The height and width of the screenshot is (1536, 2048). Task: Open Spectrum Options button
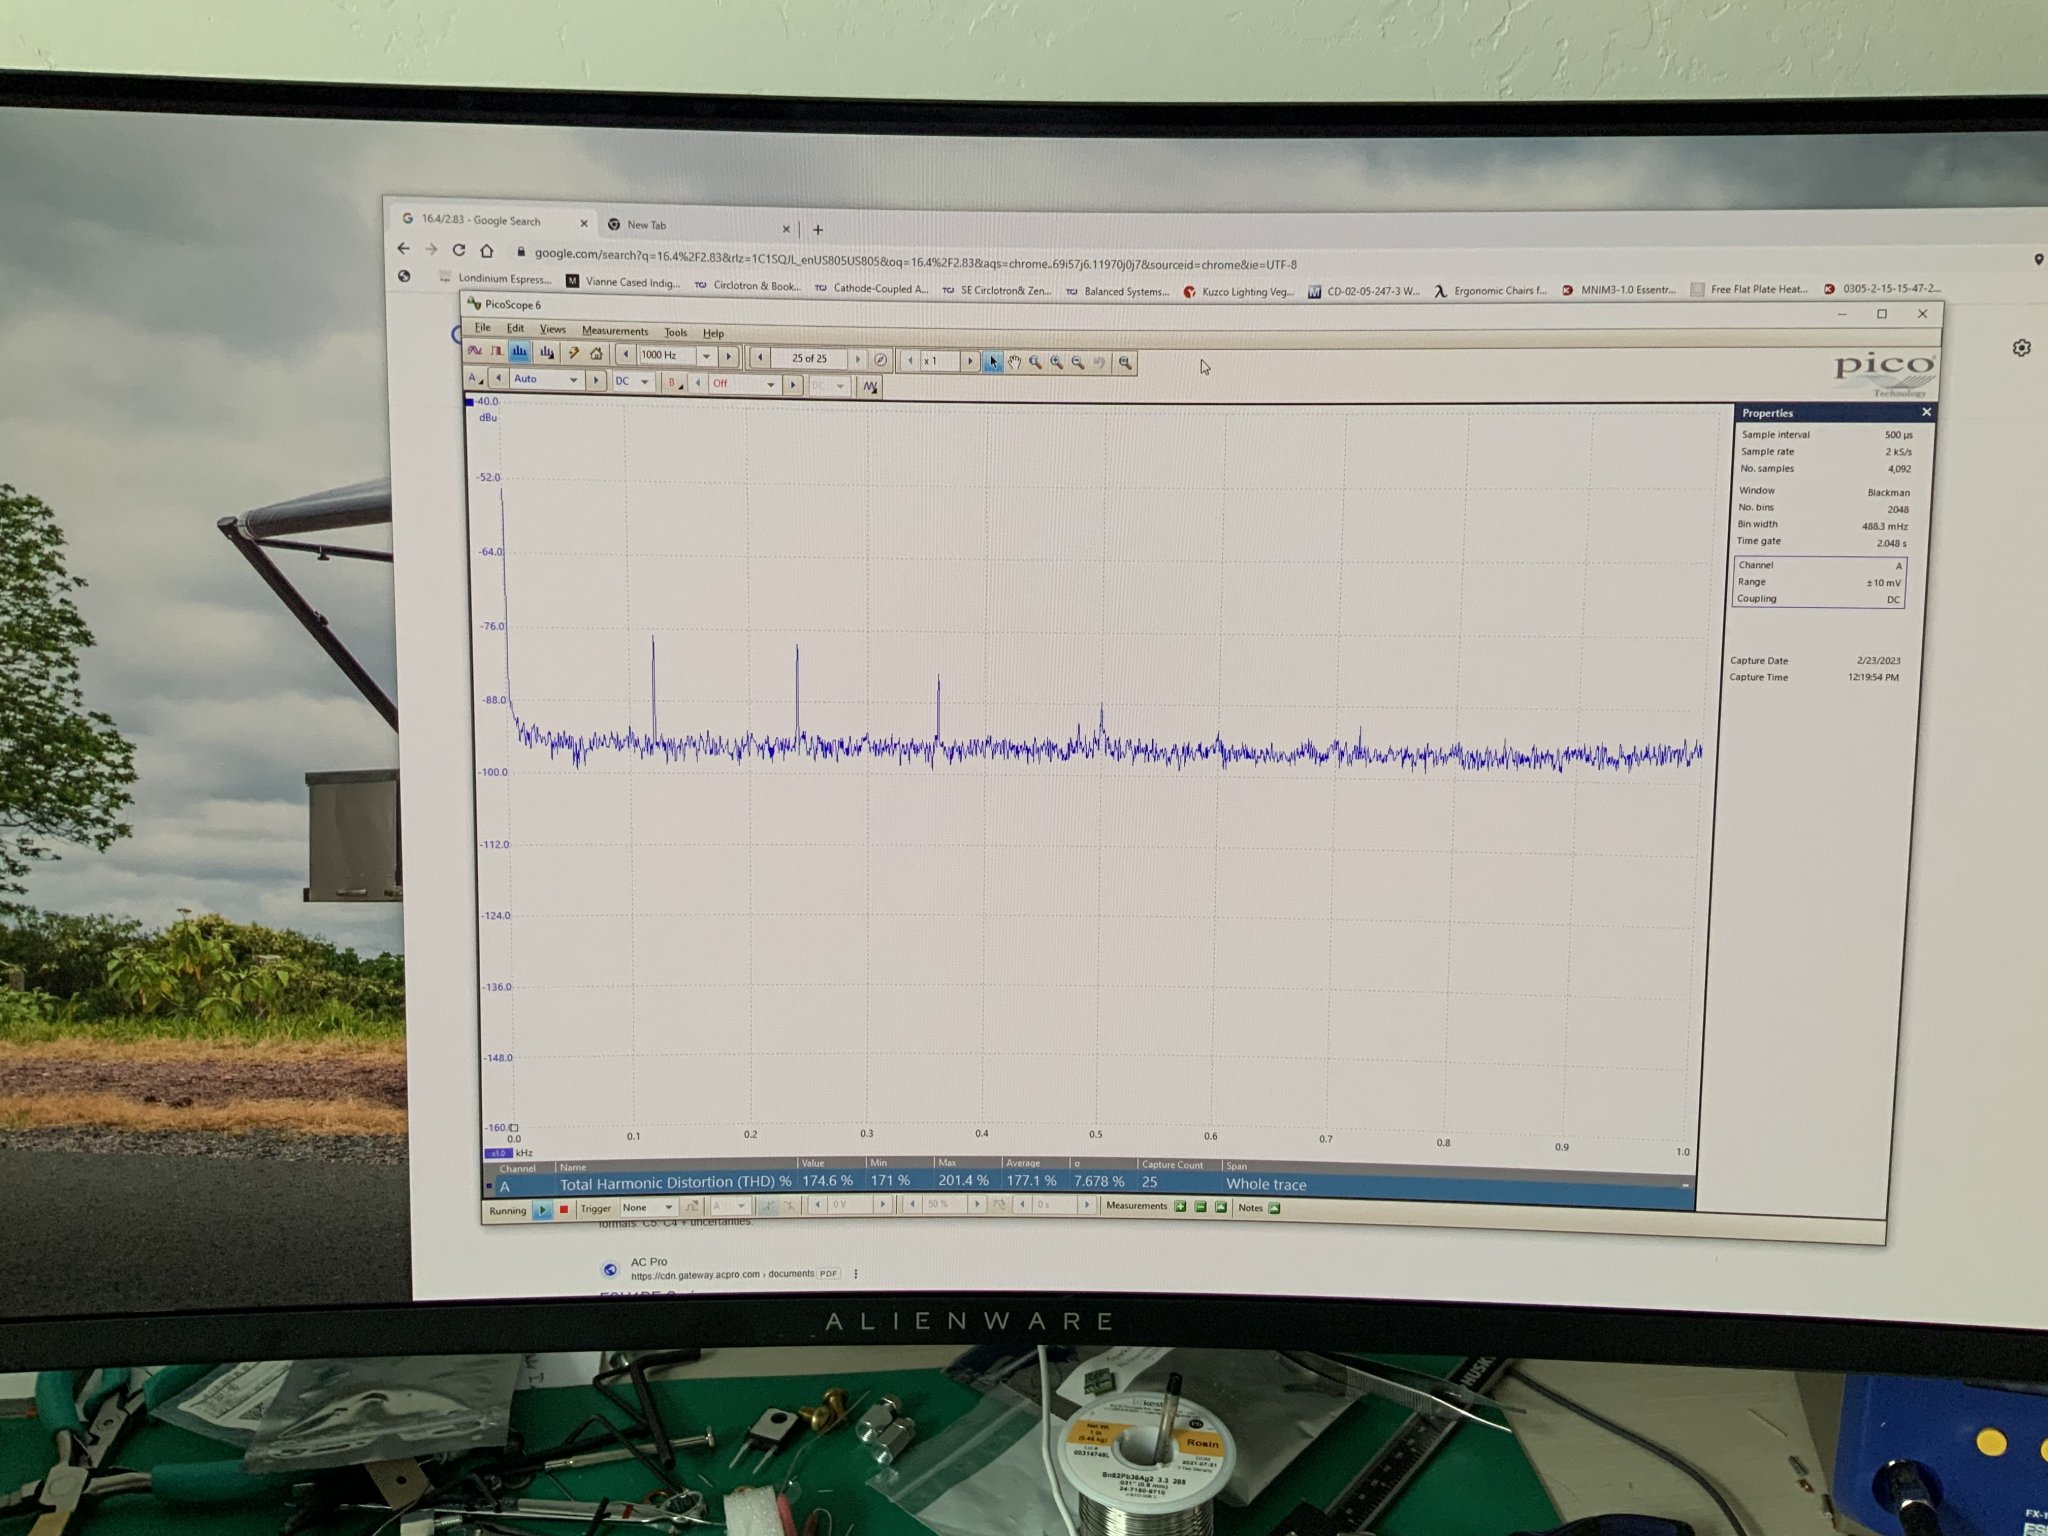(x=547, y=352)
